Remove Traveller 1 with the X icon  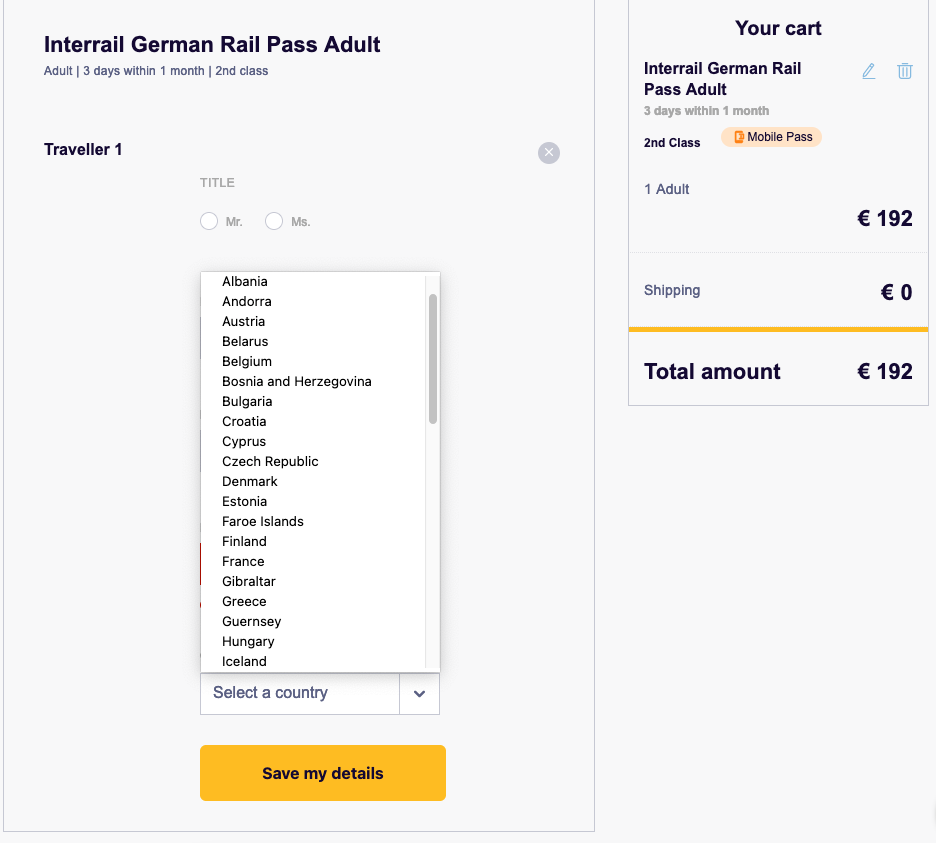click(x=549, y=153)
